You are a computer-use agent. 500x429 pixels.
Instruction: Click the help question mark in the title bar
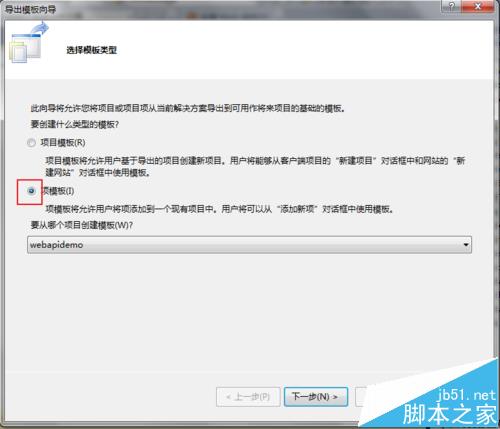[452, 6]
